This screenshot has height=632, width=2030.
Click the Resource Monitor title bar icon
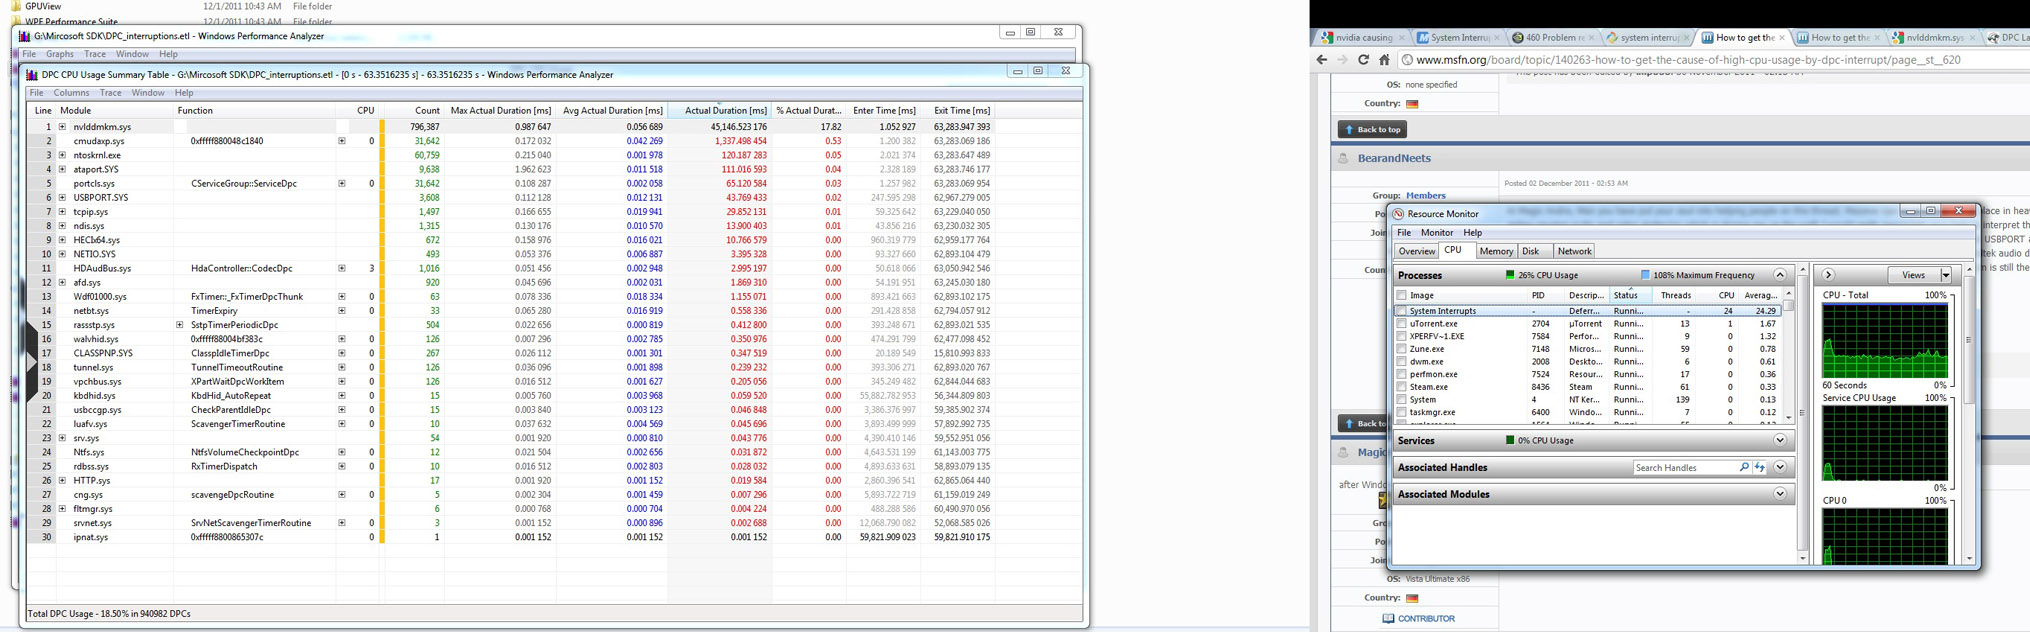click(x=1398, y=213)
